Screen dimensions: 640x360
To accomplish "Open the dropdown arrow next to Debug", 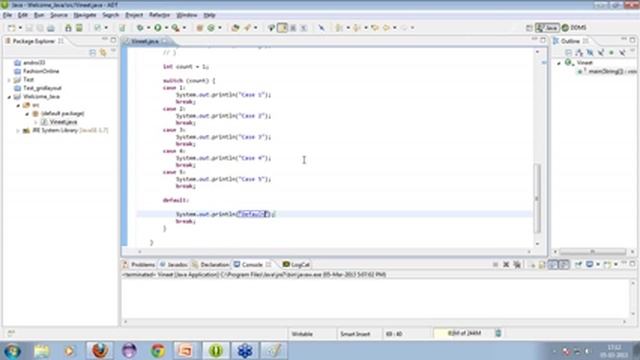I will [149, 28].
